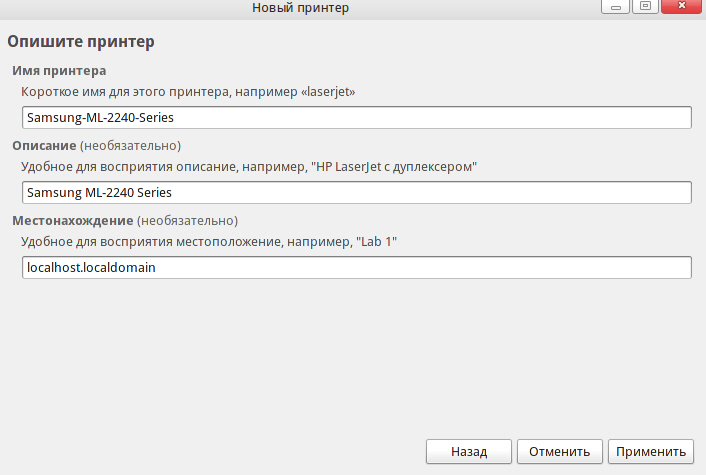This screenshot has width=706, height=475.
Task: Click the Применить button to apply
Action: tap(651, 451)
